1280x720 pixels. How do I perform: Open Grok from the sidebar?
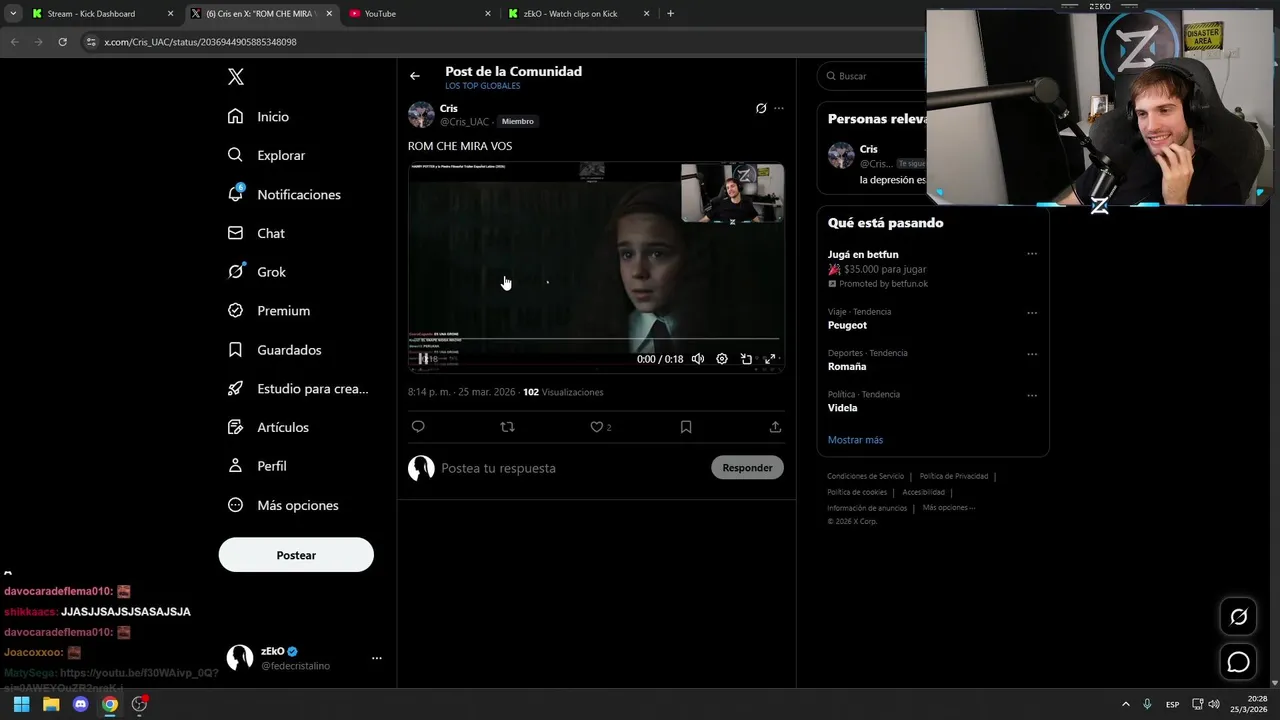(256, 272)
